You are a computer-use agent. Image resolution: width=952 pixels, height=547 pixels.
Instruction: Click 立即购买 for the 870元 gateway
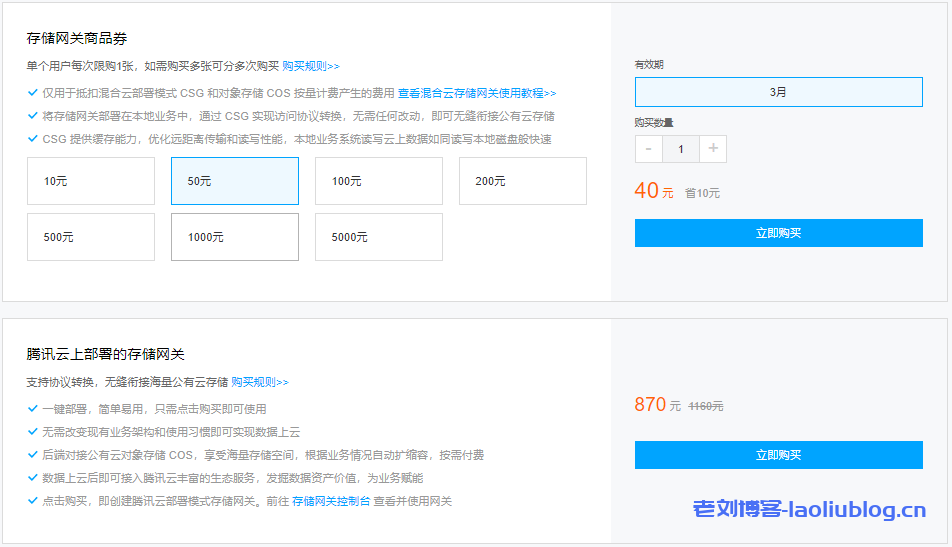(778, 455)
